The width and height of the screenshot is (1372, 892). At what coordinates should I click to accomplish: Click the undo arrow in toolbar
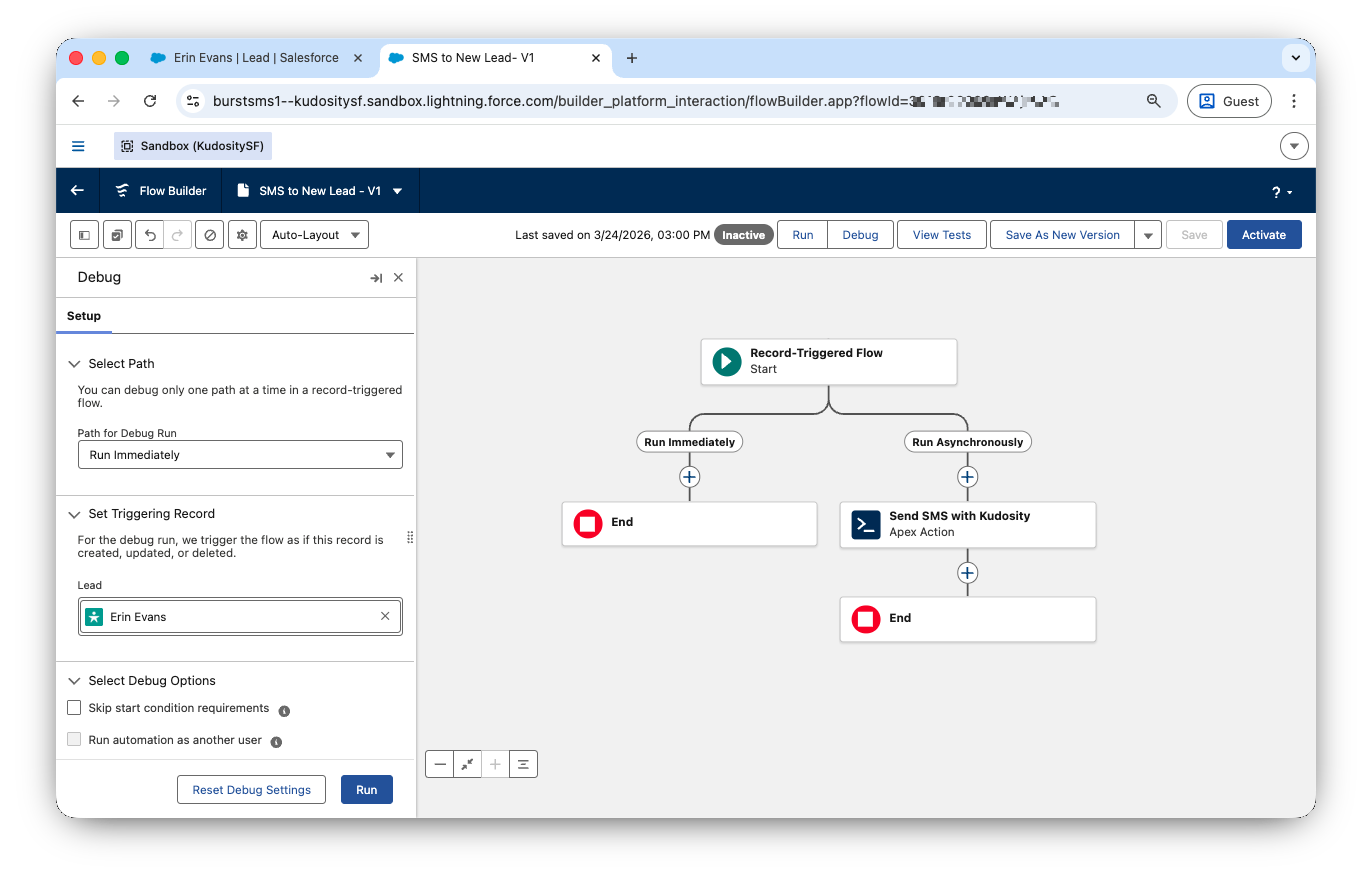click(x=150, y=235)
